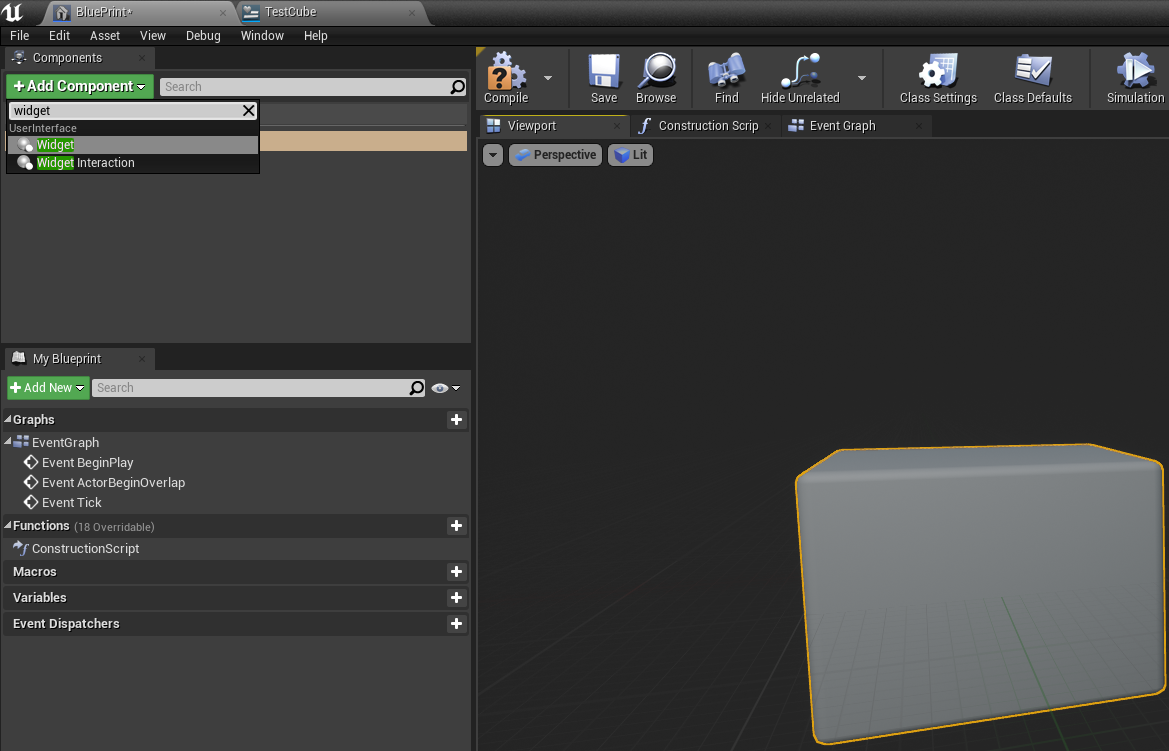Add a new variable with plus icon
The image size is (1169, 751).
[456, 597]
